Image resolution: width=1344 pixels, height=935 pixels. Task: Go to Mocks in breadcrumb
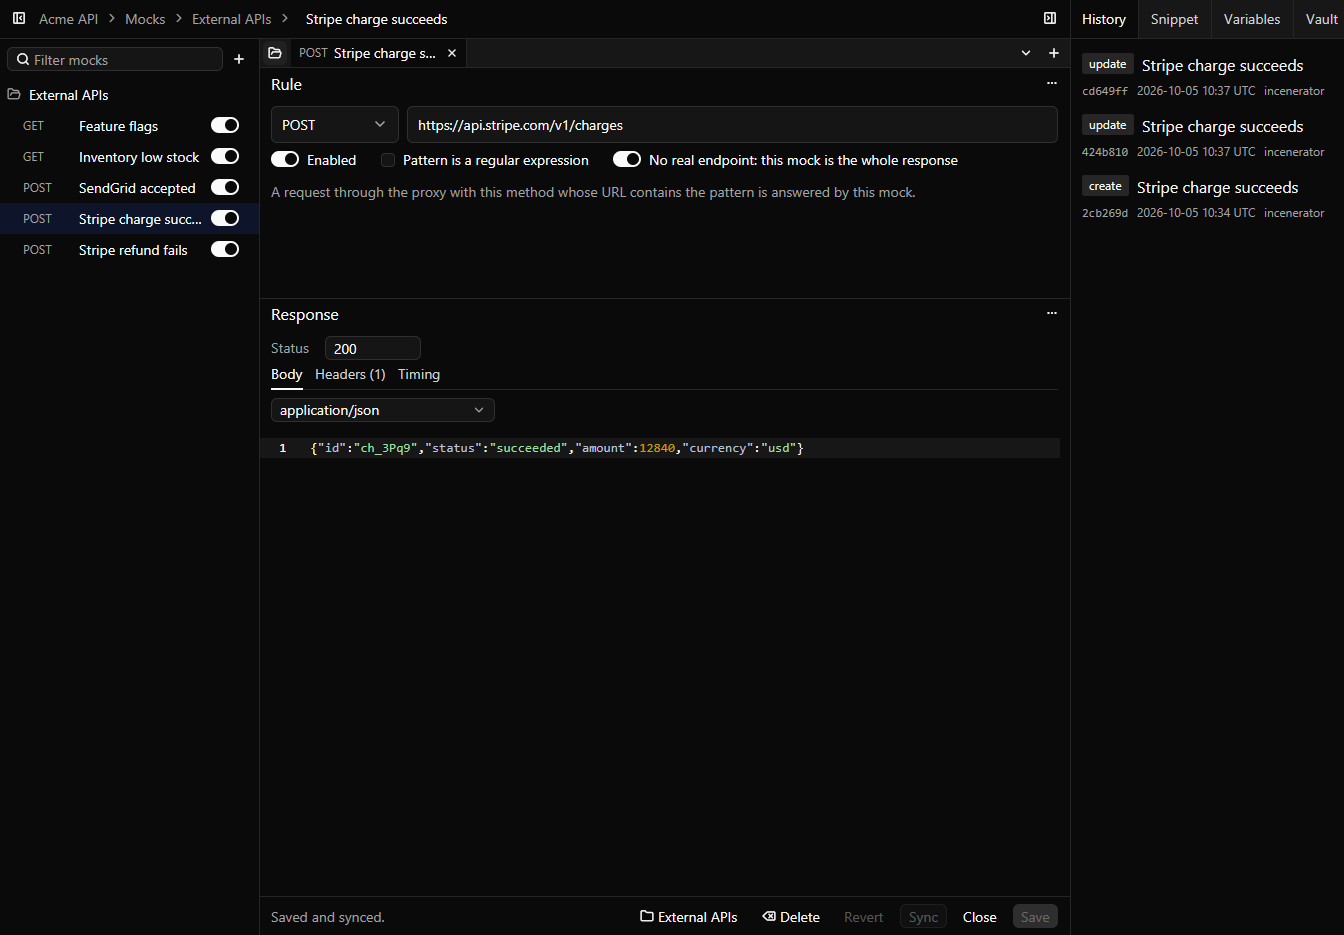pos(145,19)
